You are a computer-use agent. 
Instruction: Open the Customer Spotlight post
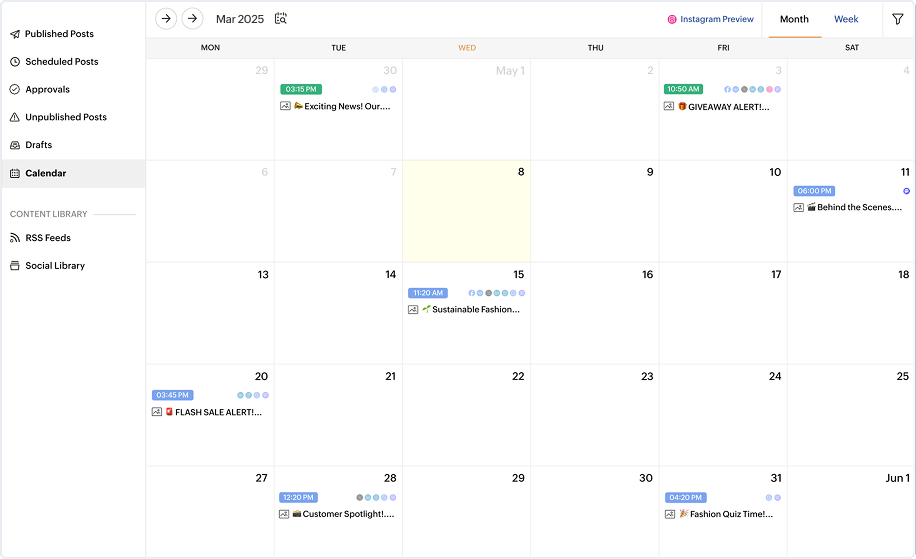click(x=344, y=514)
